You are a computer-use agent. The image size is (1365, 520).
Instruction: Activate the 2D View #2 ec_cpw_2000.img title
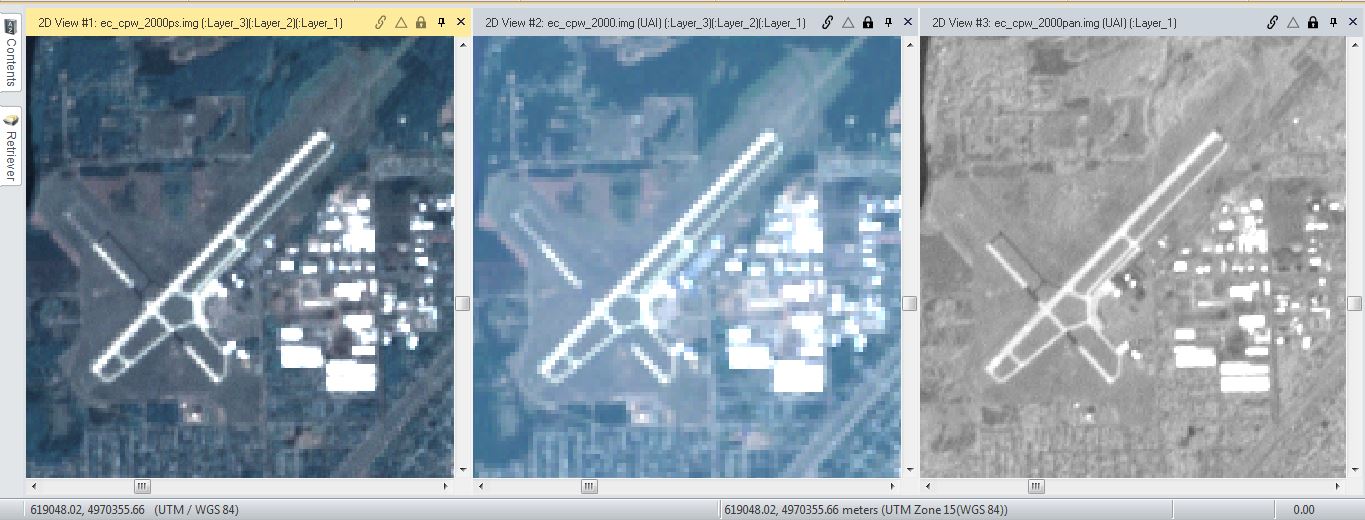click(x=645, y=22)
